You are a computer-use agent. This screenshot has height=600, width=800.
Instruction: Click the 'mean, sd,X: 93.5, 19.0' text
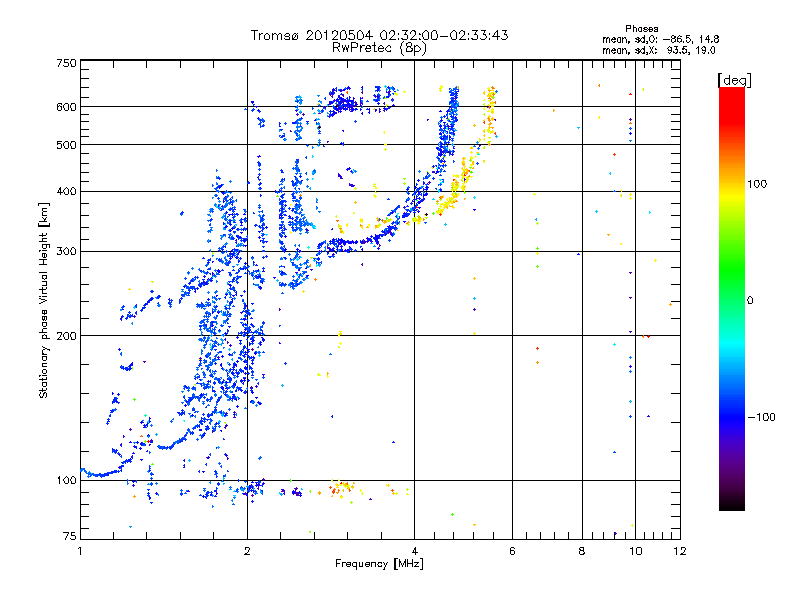(658, 50)
